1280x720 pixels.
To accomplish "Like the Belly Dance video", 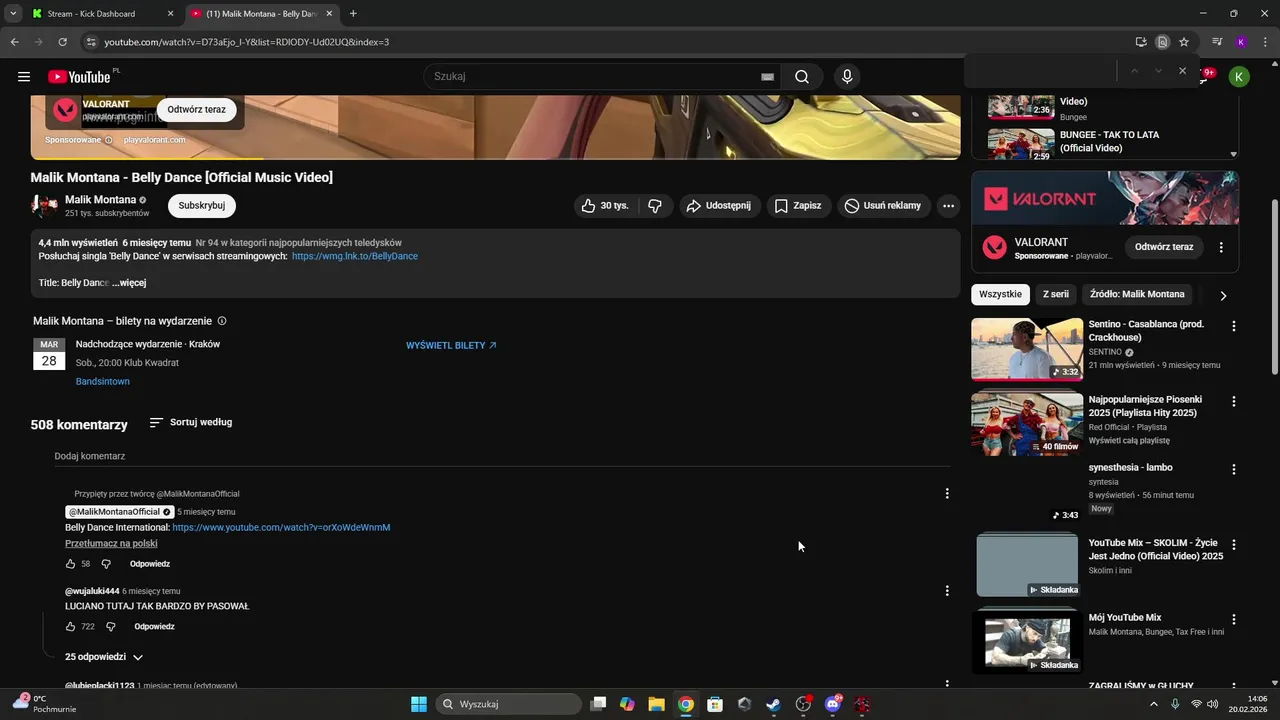I will coord(606,206).
